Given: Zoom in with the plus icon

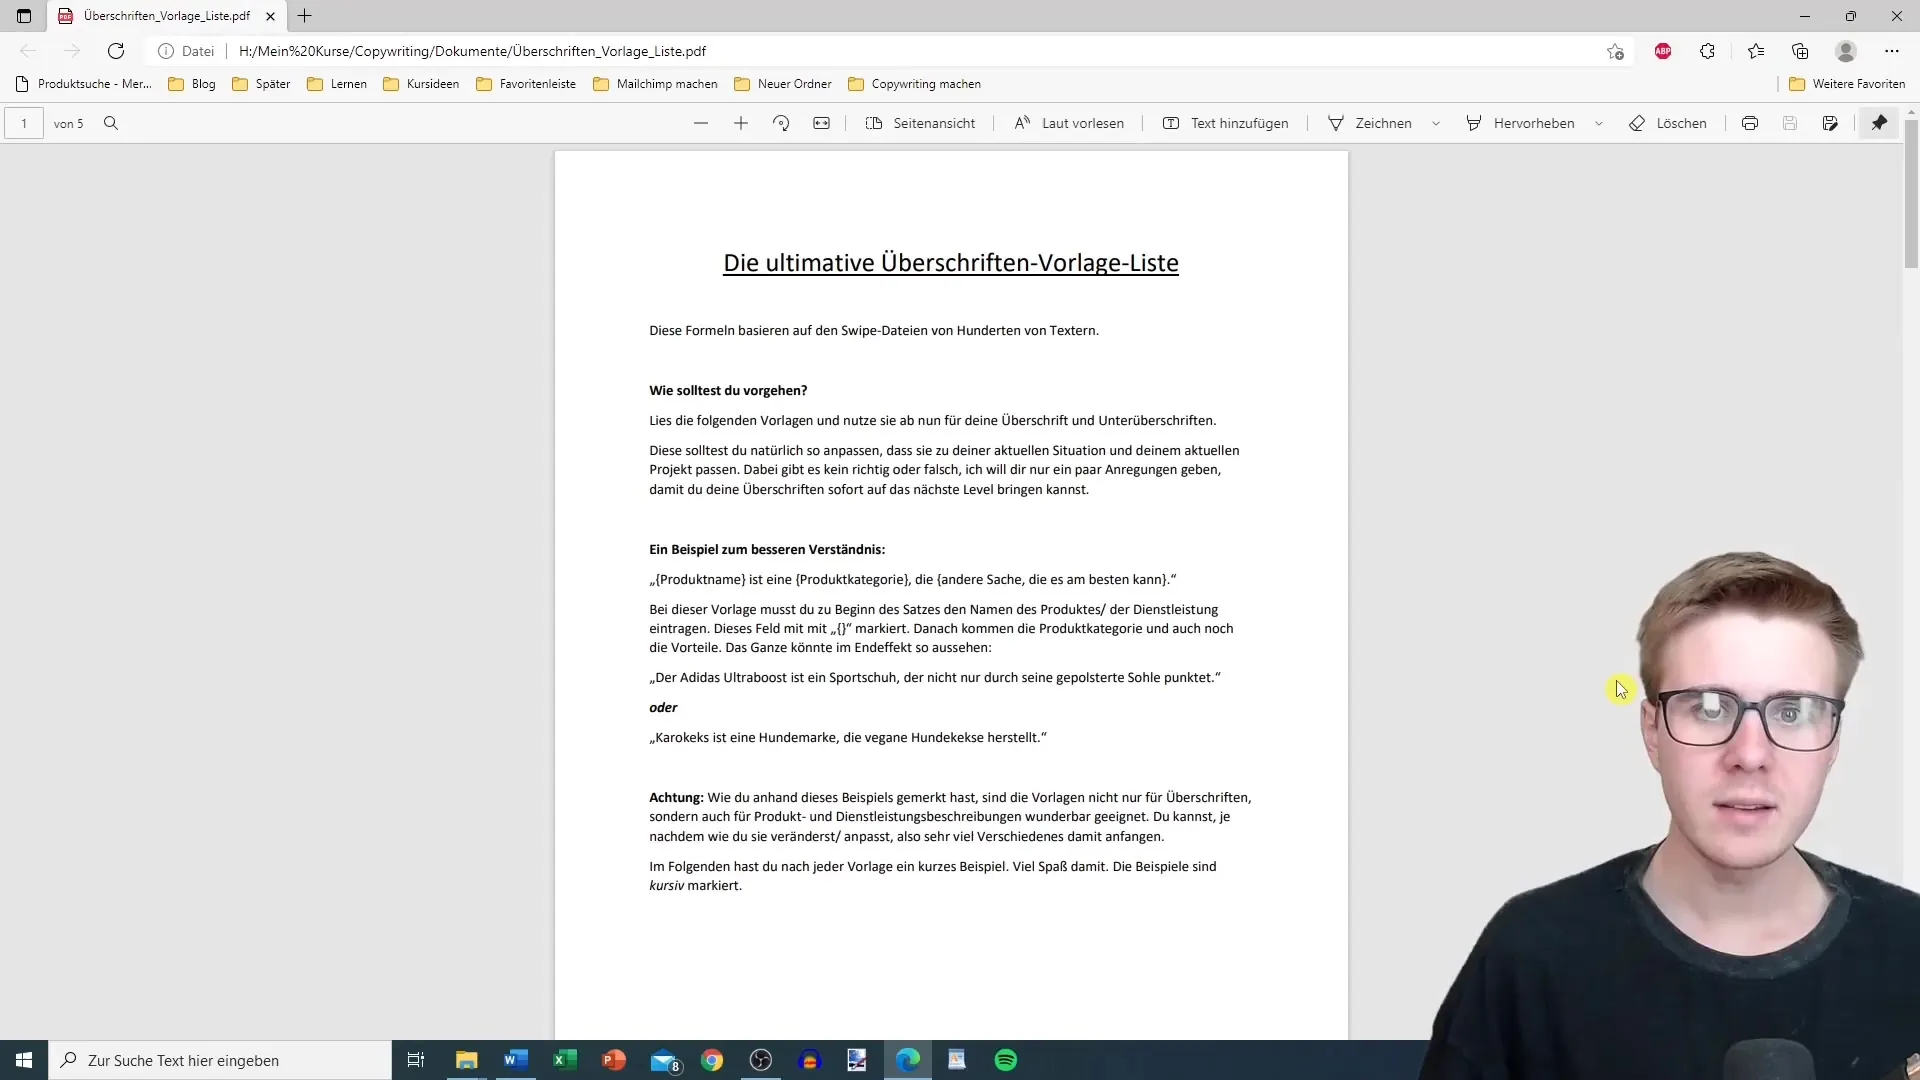Looking at the screenshot, I should [741, 123].
